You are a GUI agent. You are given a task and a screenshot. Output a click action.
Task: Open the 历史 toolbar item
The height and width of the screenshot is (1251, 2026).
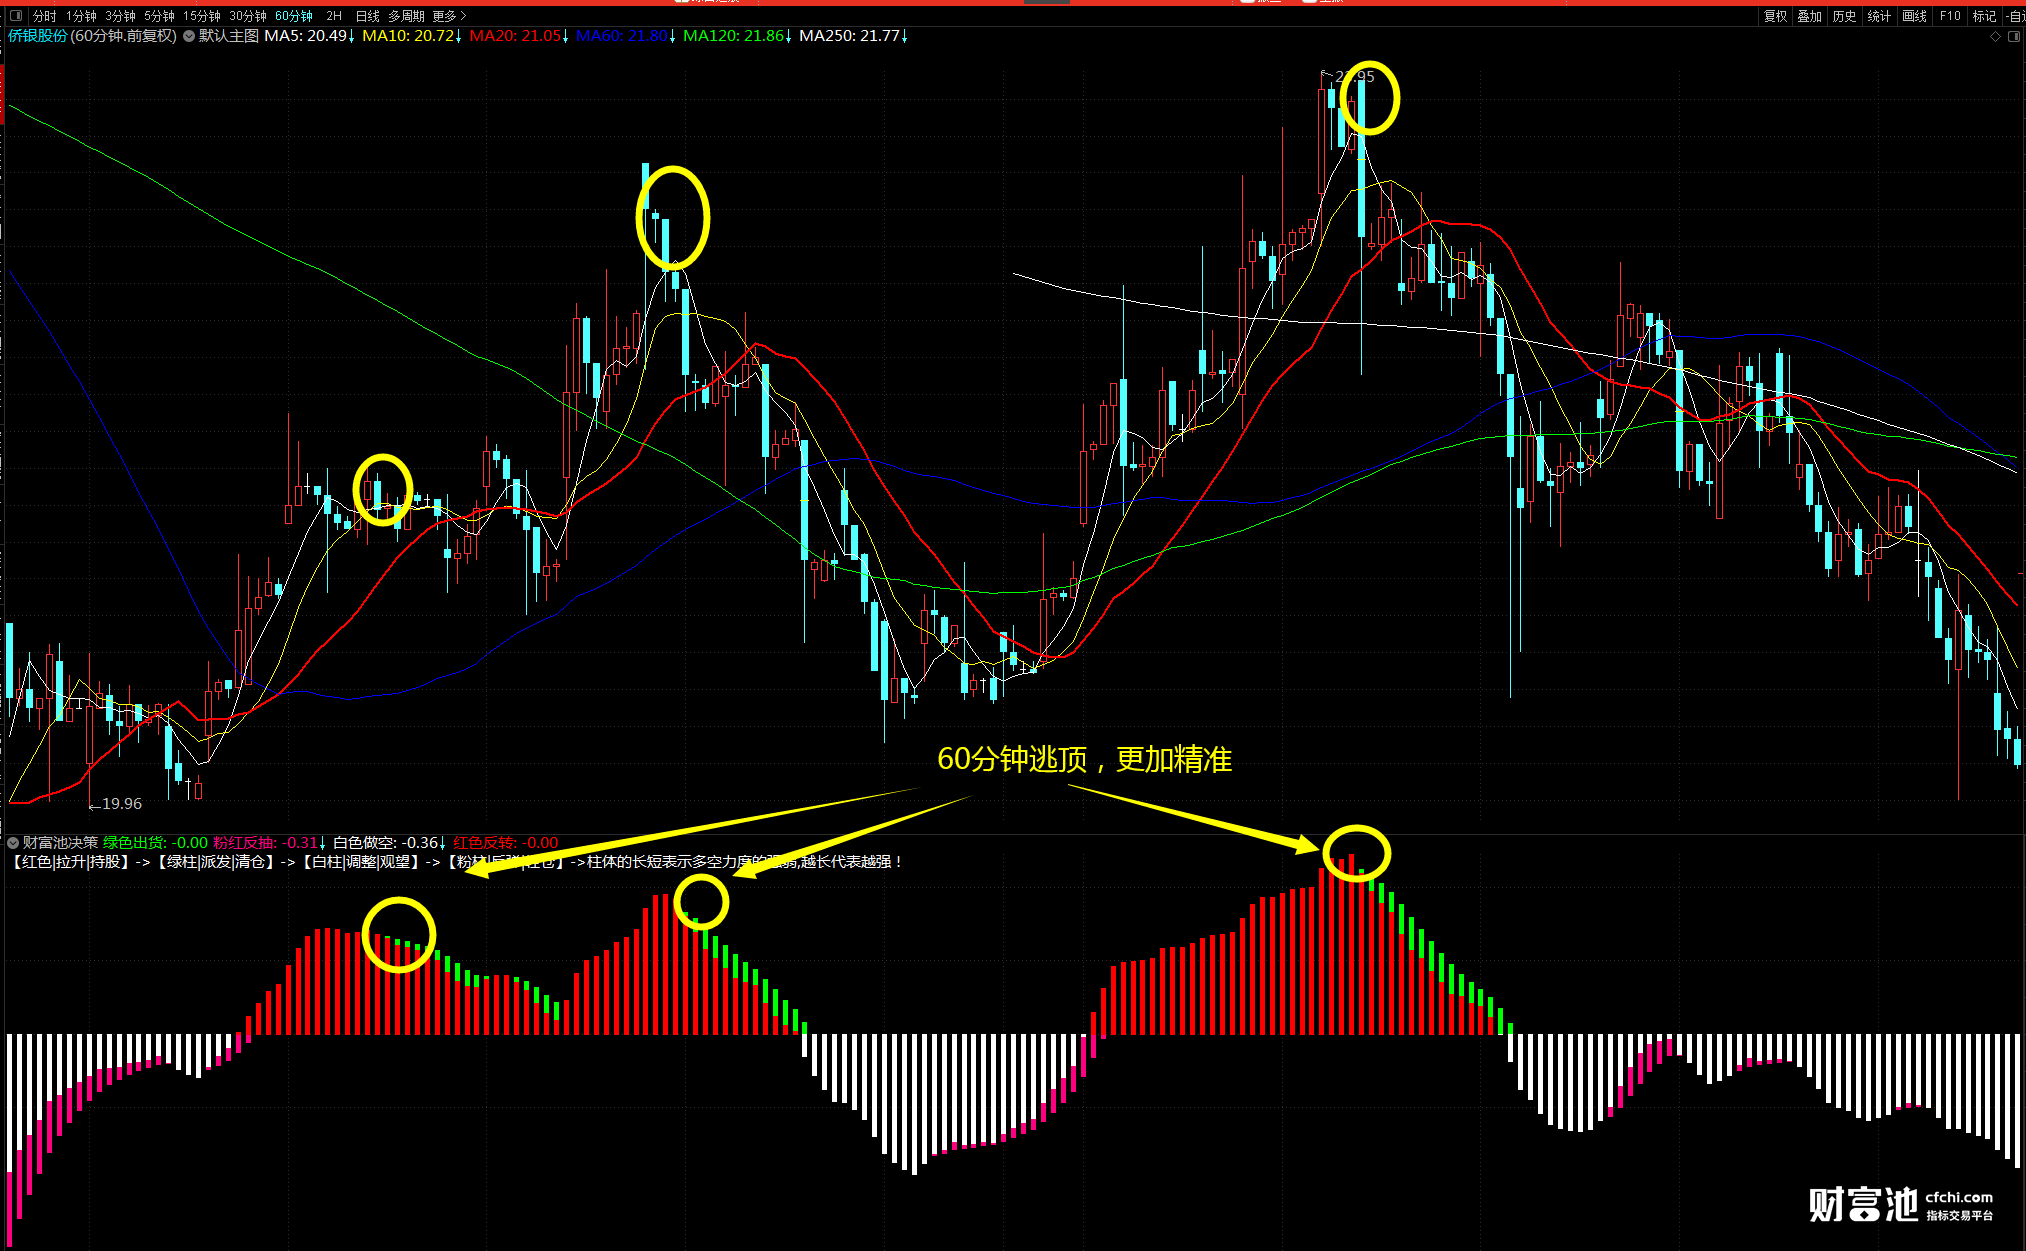1844,16
